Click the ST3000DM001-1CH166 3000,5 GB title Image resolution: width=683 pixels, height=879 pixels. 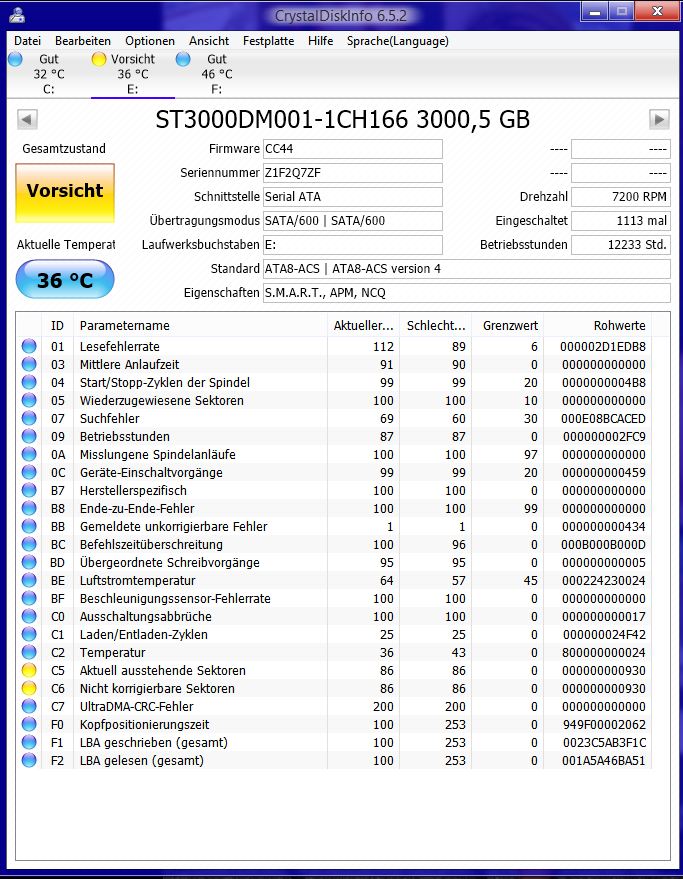tap(343, 119)
